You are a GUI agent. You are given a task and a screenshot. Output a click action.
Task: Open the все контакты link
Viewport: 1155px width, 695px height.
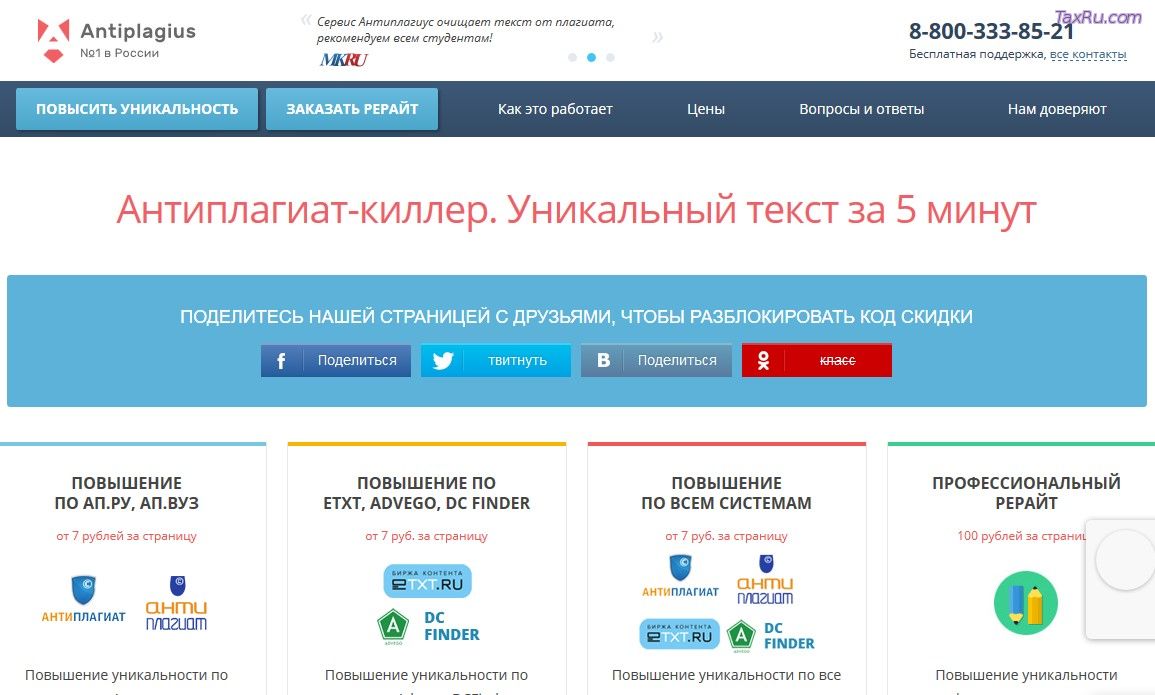click(1088, 55)
